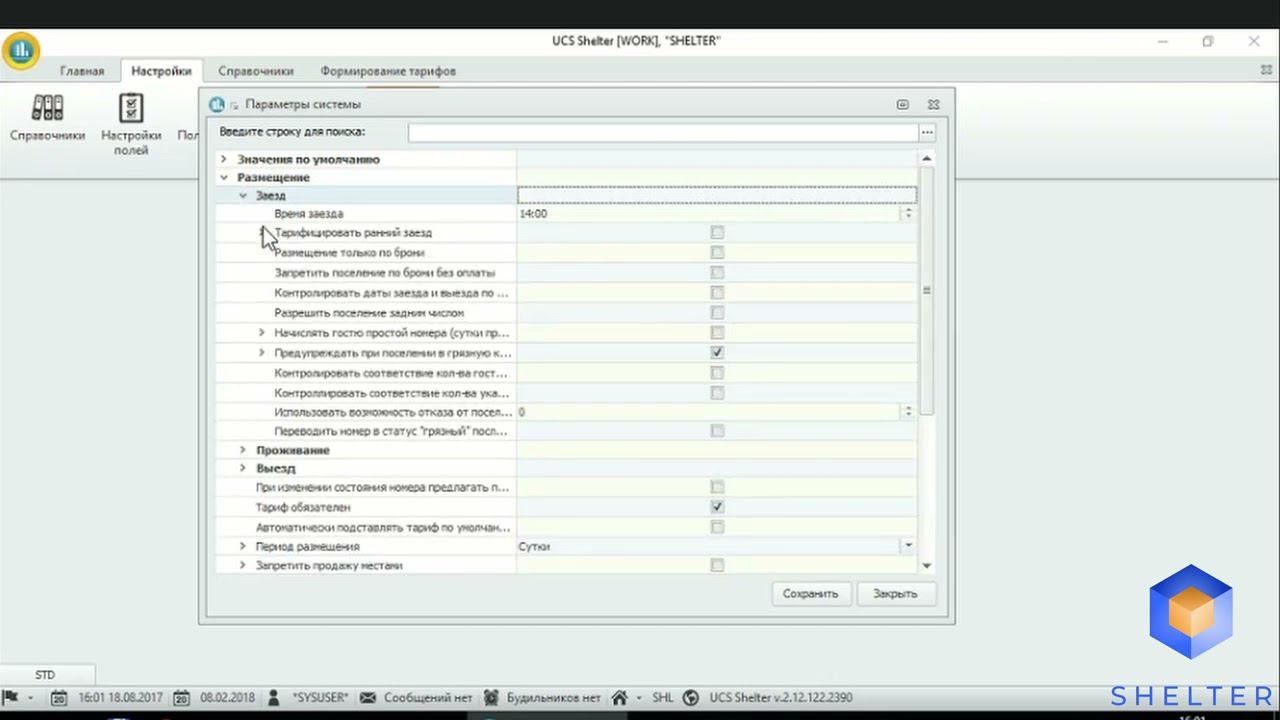Expand Предупреждать при поселении row
Screen dimensions: 1280x720
point(262,352)
